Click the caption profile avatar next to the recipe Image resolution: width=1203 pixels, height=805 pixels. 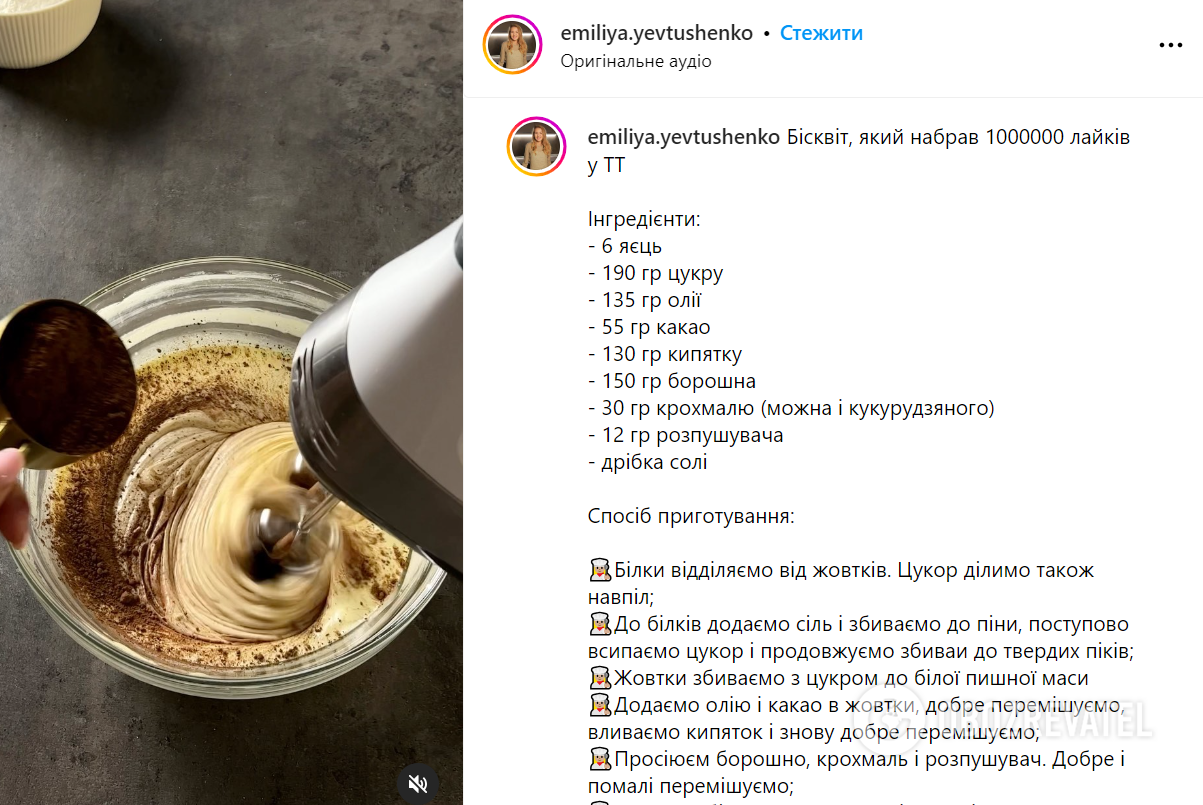click(x=537, y=147)
